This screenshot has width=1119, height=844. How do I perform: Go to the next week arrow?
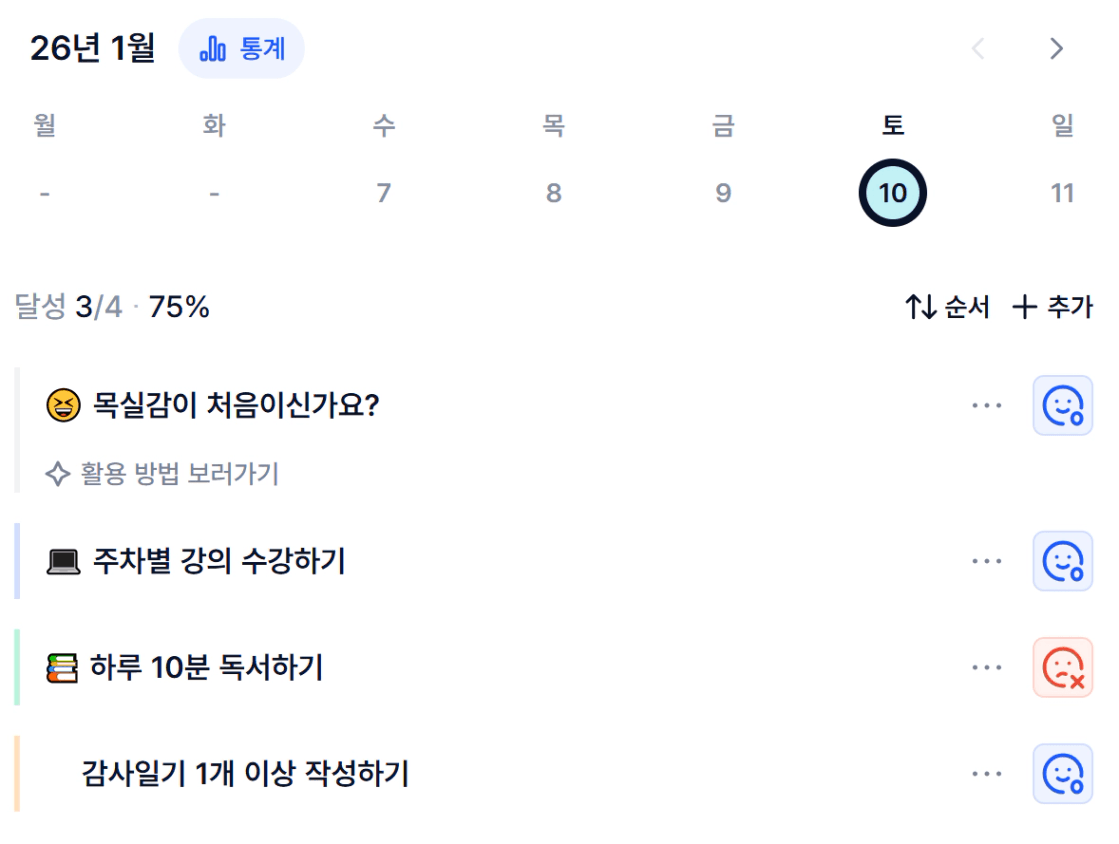1056,49
